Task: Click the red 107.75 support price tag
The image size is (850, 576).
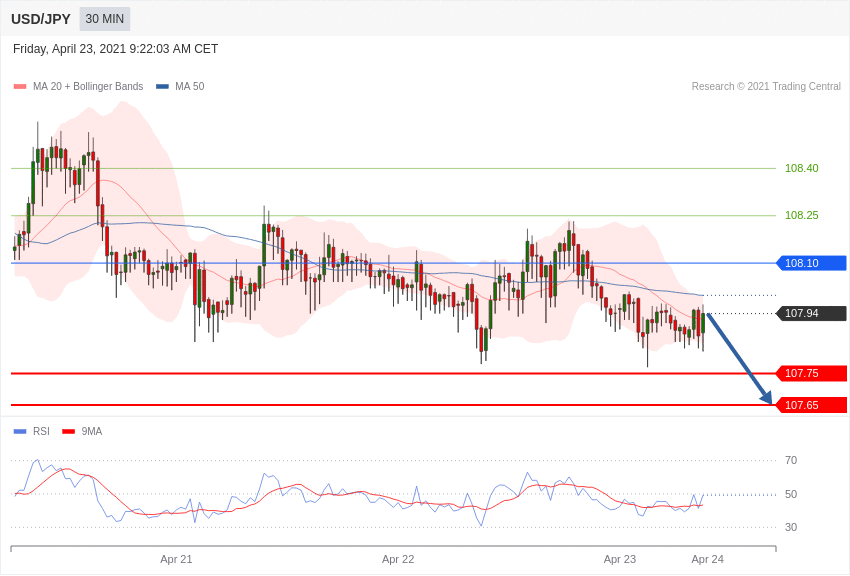Action: point(812,373)
